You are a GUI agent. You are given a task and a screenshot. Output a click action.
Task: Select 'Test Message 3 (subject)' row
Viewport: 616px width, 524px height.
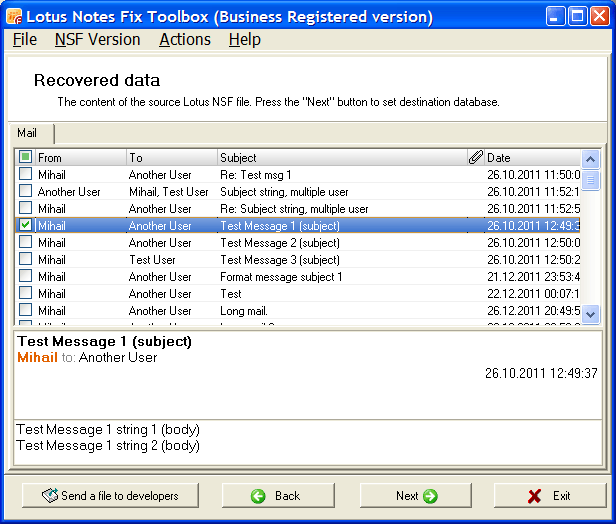[x=297, y=260]
